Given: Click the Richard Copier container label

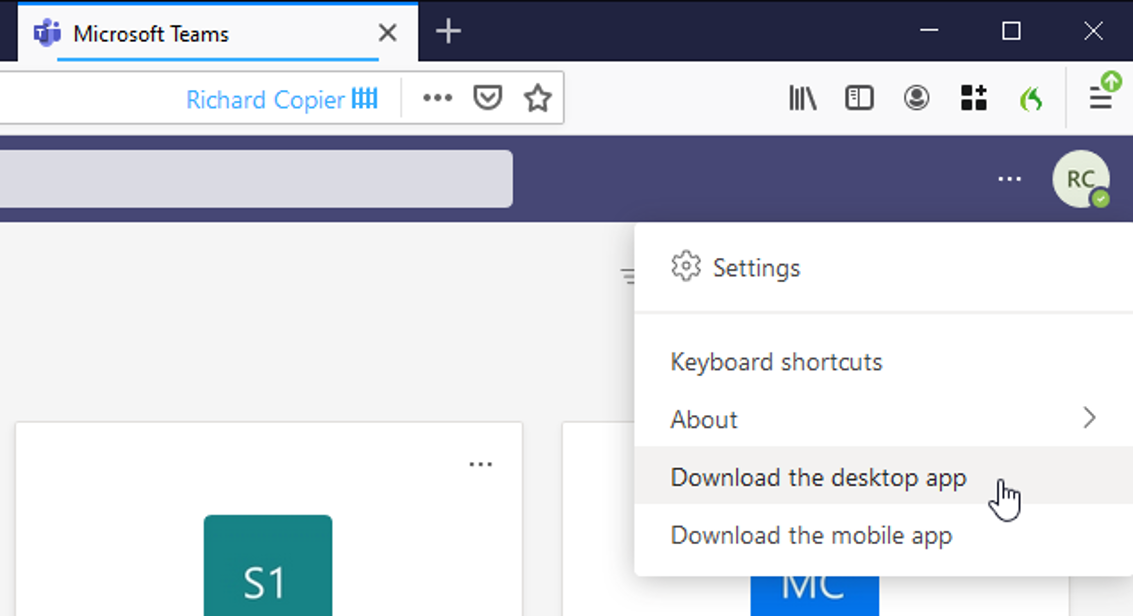Looking at the screenshot, I should click(281, 99).
